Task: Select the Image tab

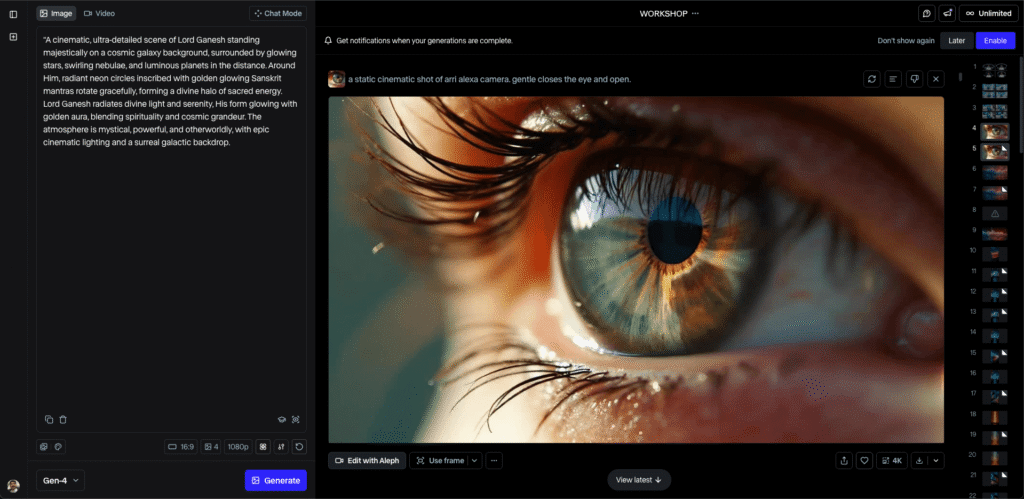Action: tap(56, 14)
